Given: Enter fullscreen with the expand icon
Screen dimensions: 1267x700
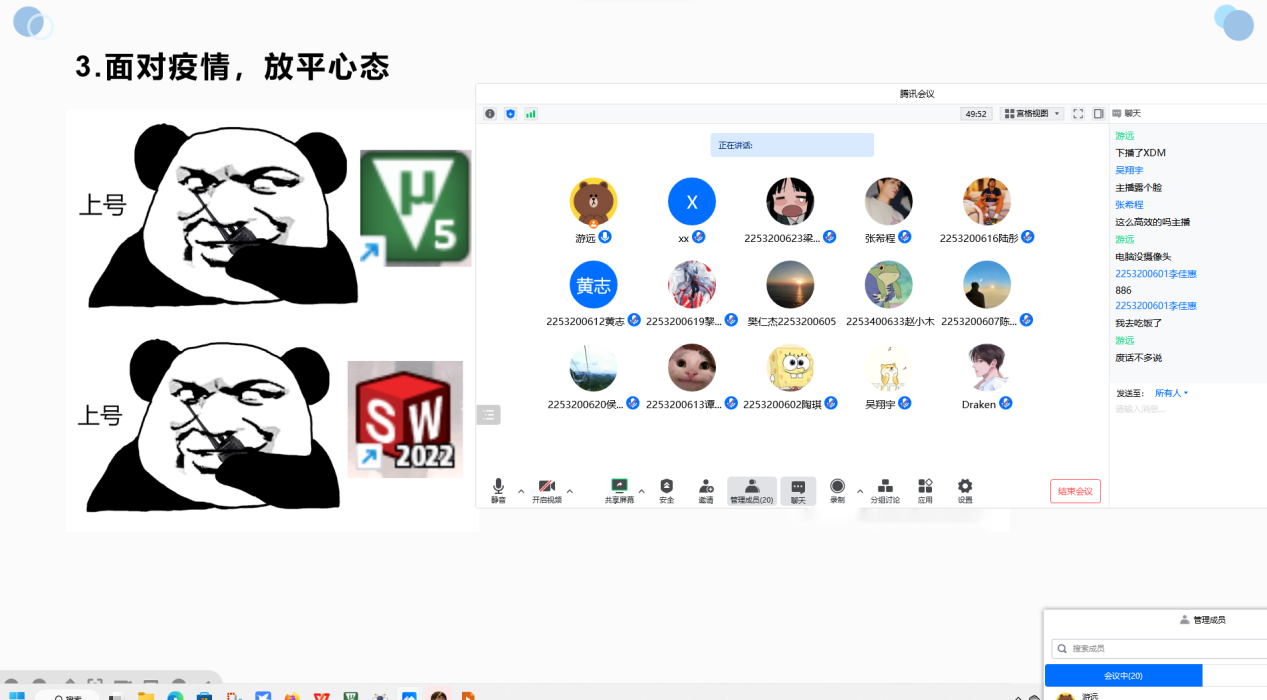Looking at the screenshot, I should (1078, 114).
